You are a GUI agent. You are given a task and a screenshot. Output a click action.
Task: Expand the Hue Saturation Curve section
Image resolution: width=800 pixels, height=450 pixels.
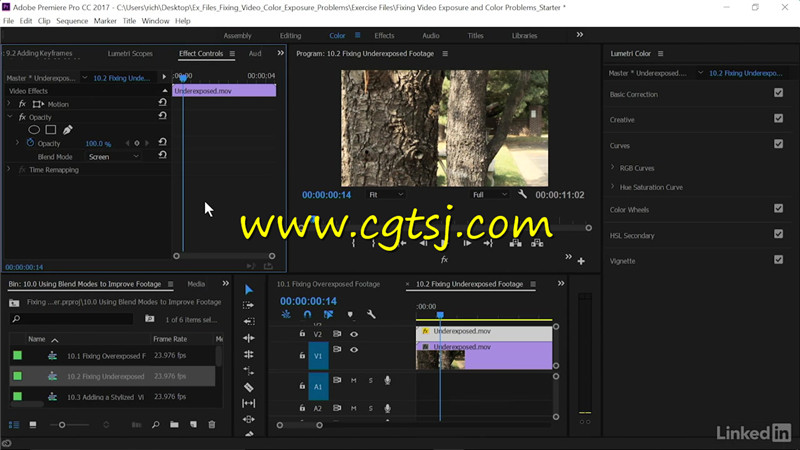pyautogui.click(x=612, y=187)
